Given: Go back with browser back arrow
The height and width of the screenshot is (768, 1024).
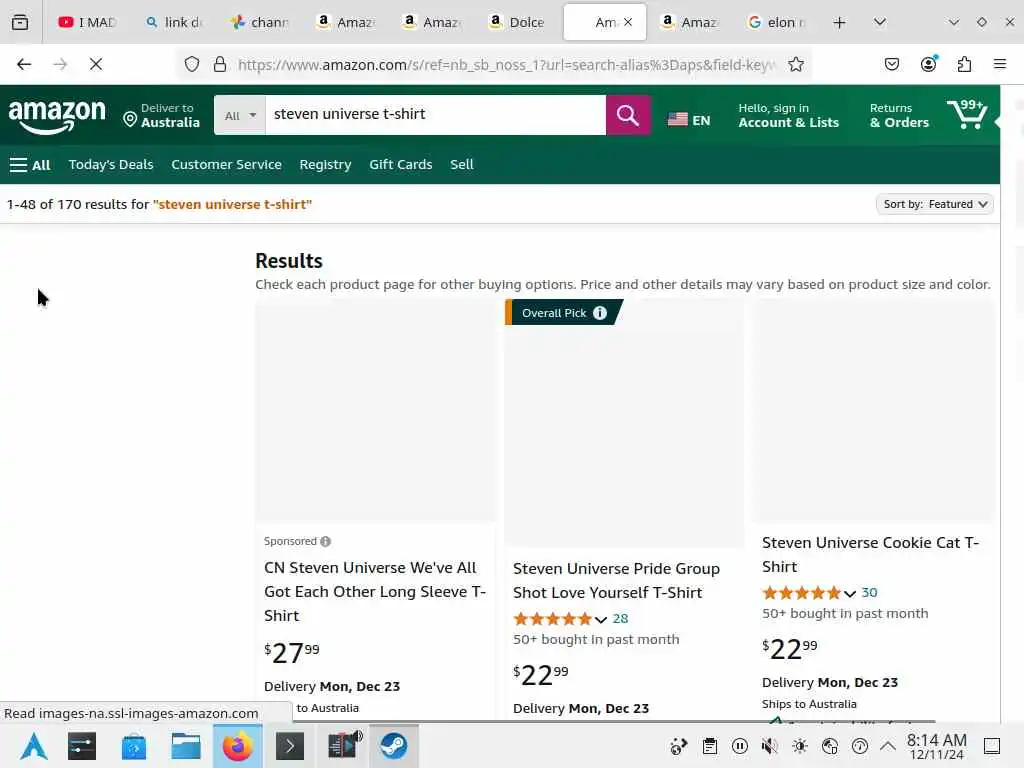Looking at the screenshot, I should (24, 64).
